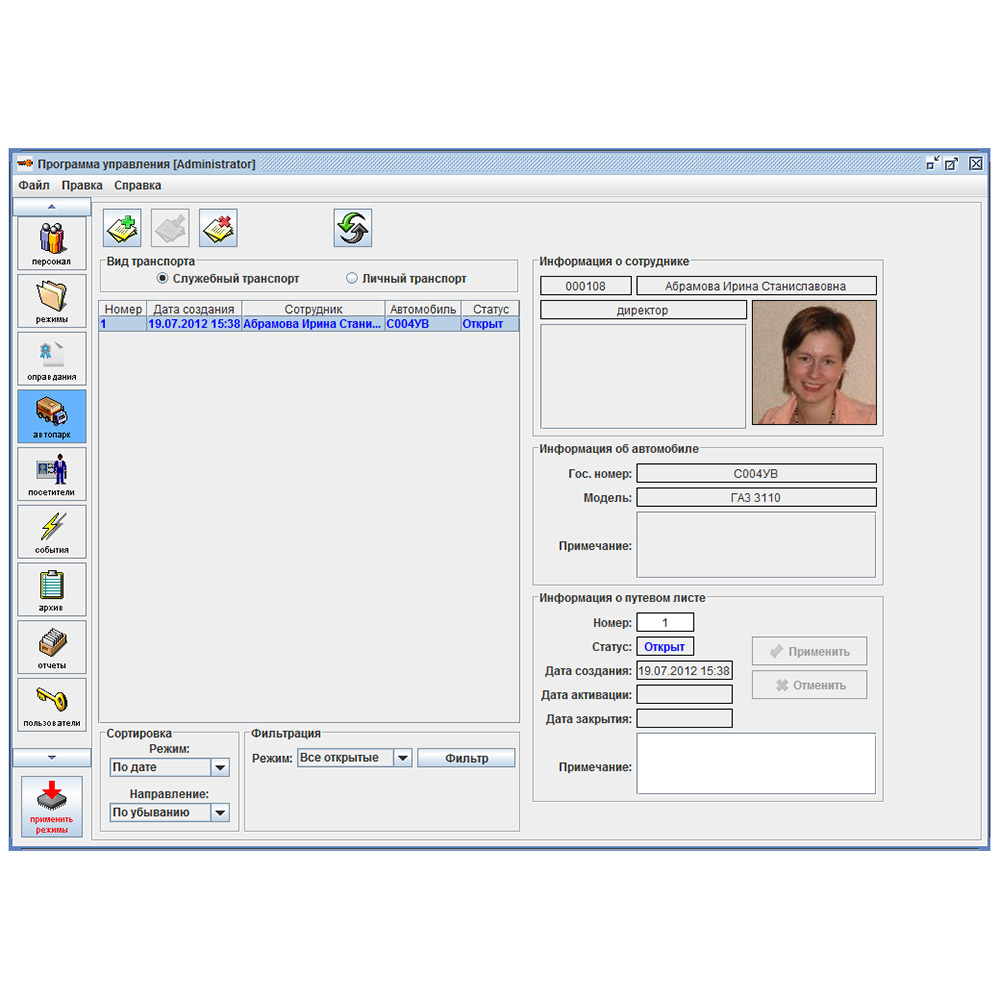The width and height of the screenshot is (1000, 1000).
Task: Open the персонал section in sidebar
Action: 52,243
